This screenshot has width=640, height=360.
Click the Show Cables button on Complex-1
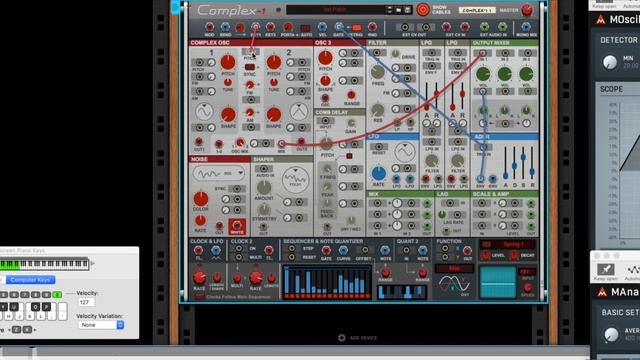(x=423, y=9)
